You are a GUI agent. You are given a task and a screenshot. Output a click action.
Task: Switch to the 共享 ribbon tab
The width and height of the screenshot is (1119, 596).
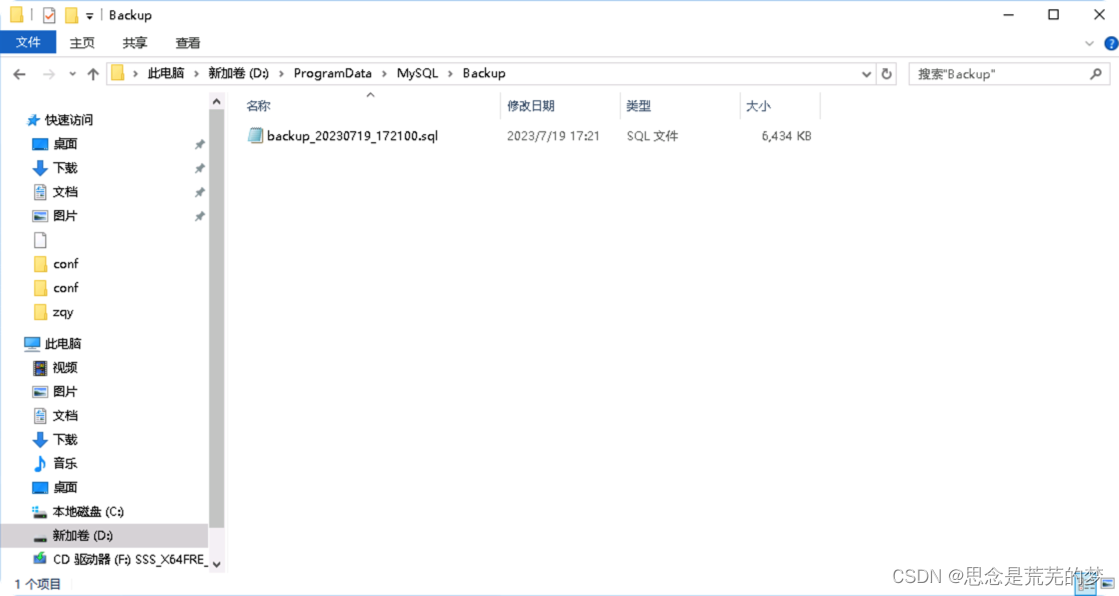(135, 43)
